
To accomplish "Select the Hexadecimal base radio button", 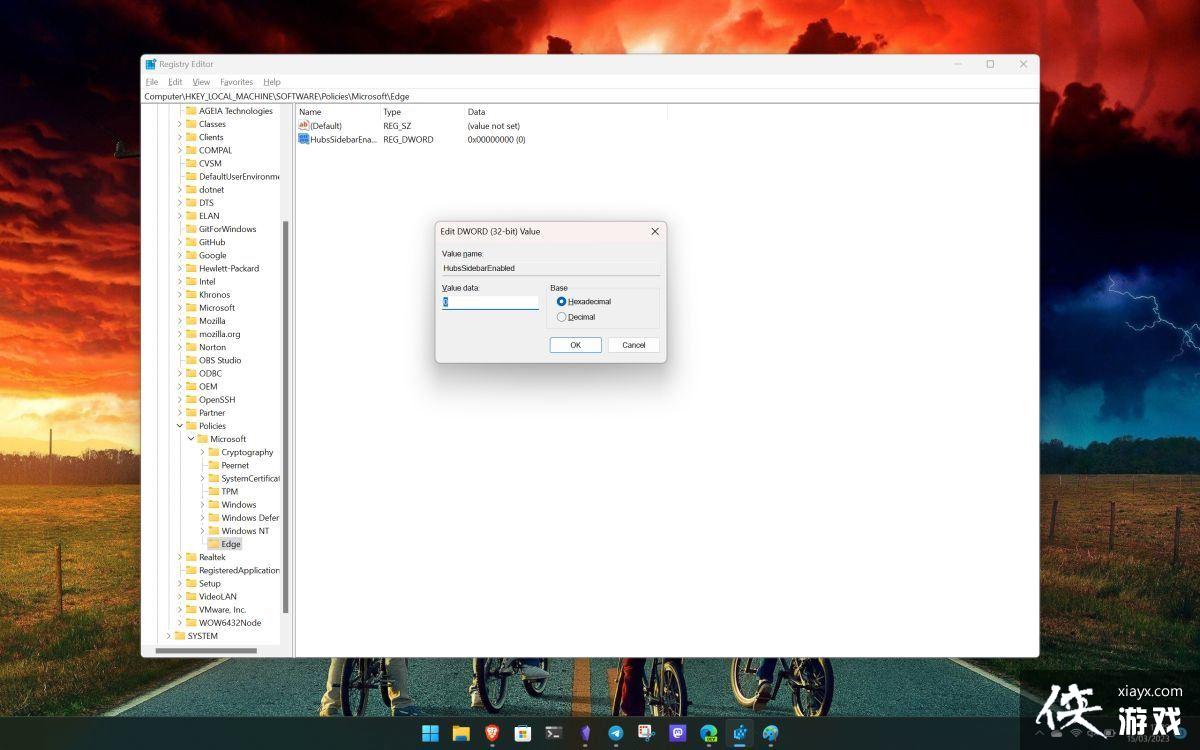I will (561, 301).
